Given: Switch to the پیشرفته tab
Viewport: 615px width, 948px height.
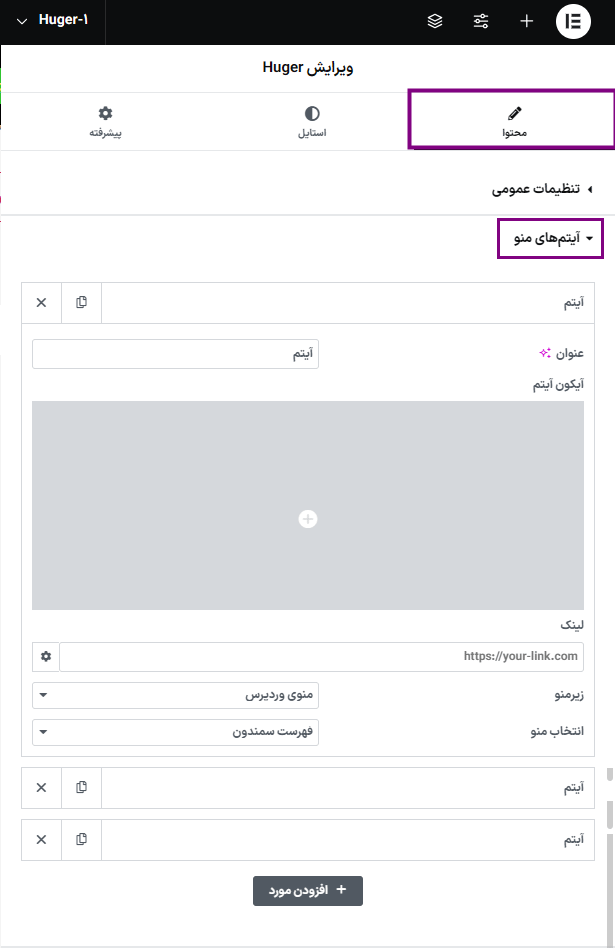Looking at the screenshot, I should tap(105, 121).
